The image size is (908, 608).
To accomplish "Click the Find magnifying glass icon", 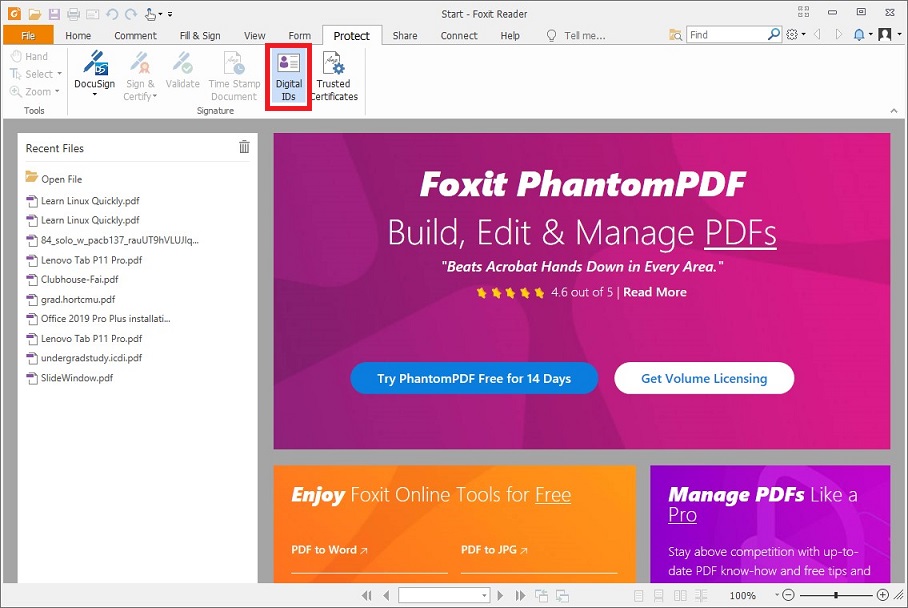I will 774,35.
